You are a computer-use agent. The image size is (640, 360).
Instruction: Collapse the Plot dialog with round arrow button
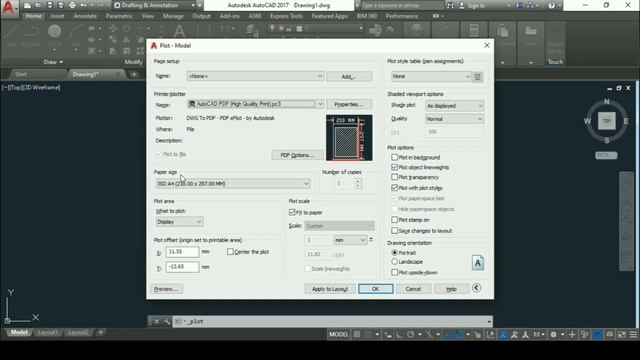coord(476,288)
